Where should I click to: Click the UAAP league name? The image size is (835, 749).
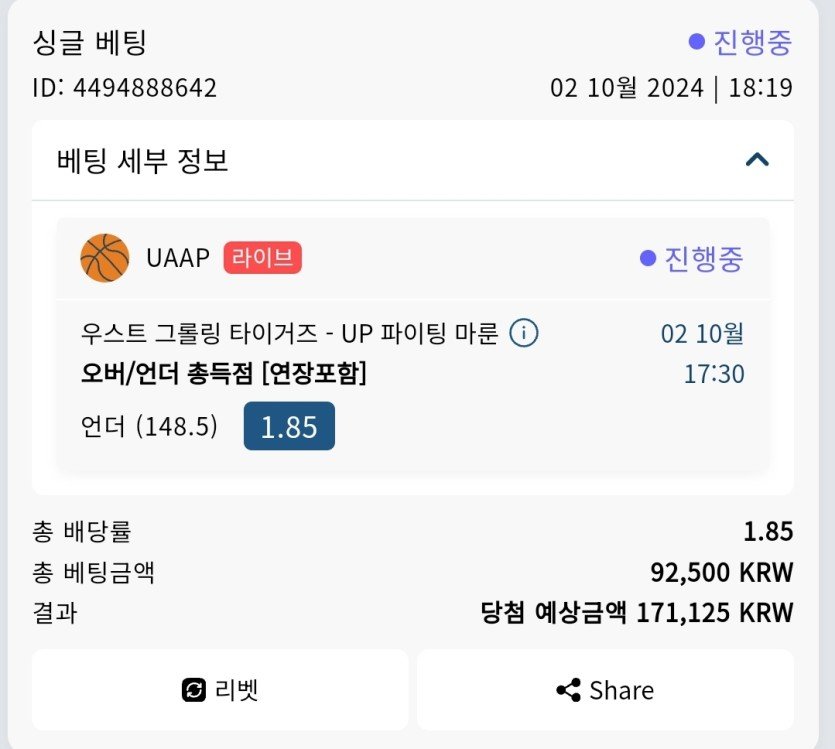coord(177,259)
